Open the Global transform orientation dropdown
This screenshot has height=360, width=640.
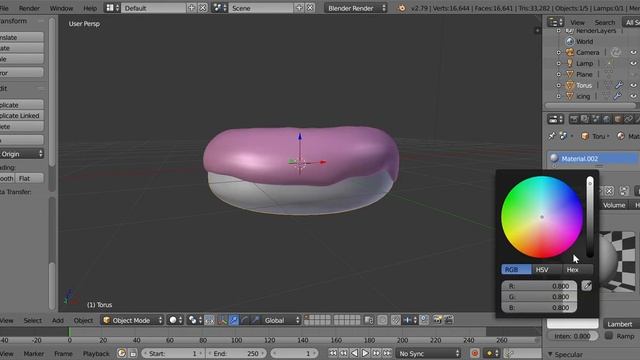[x=282, y=320]
